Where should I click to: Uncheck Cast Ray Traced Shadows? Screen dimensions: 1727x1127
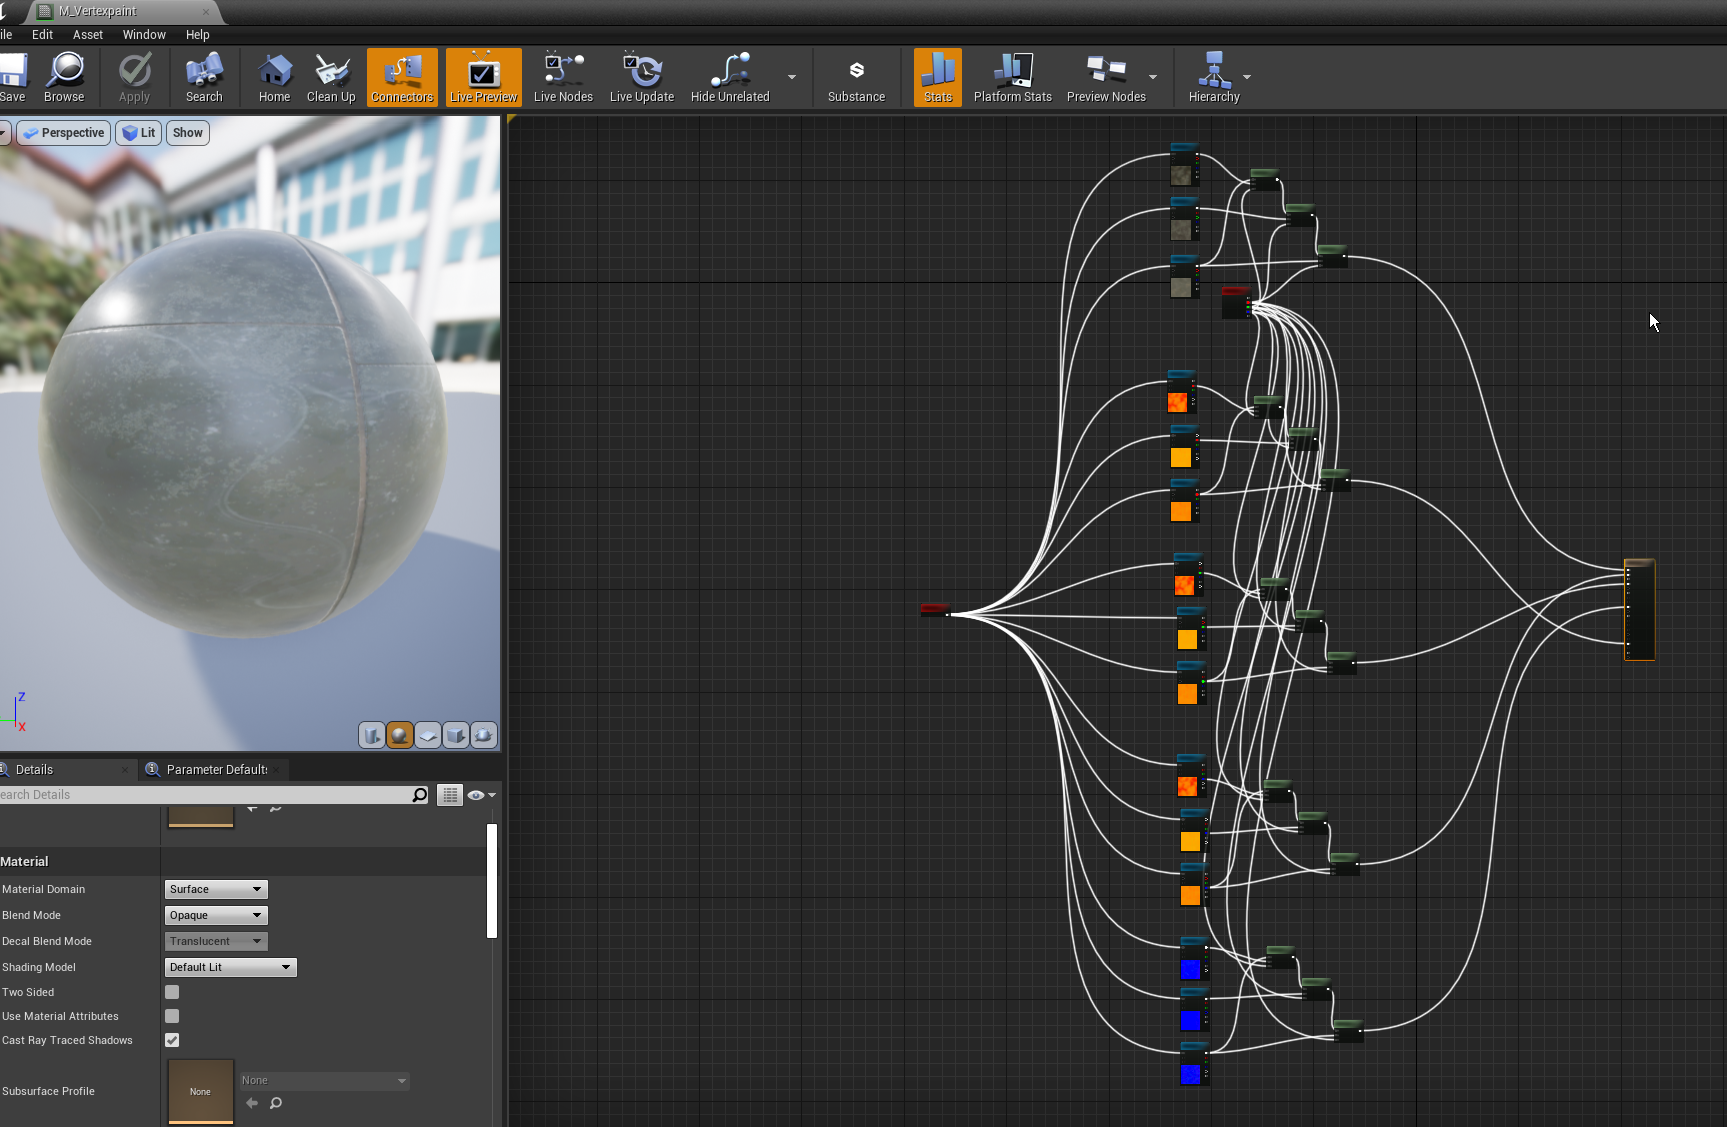point(172,1040)
